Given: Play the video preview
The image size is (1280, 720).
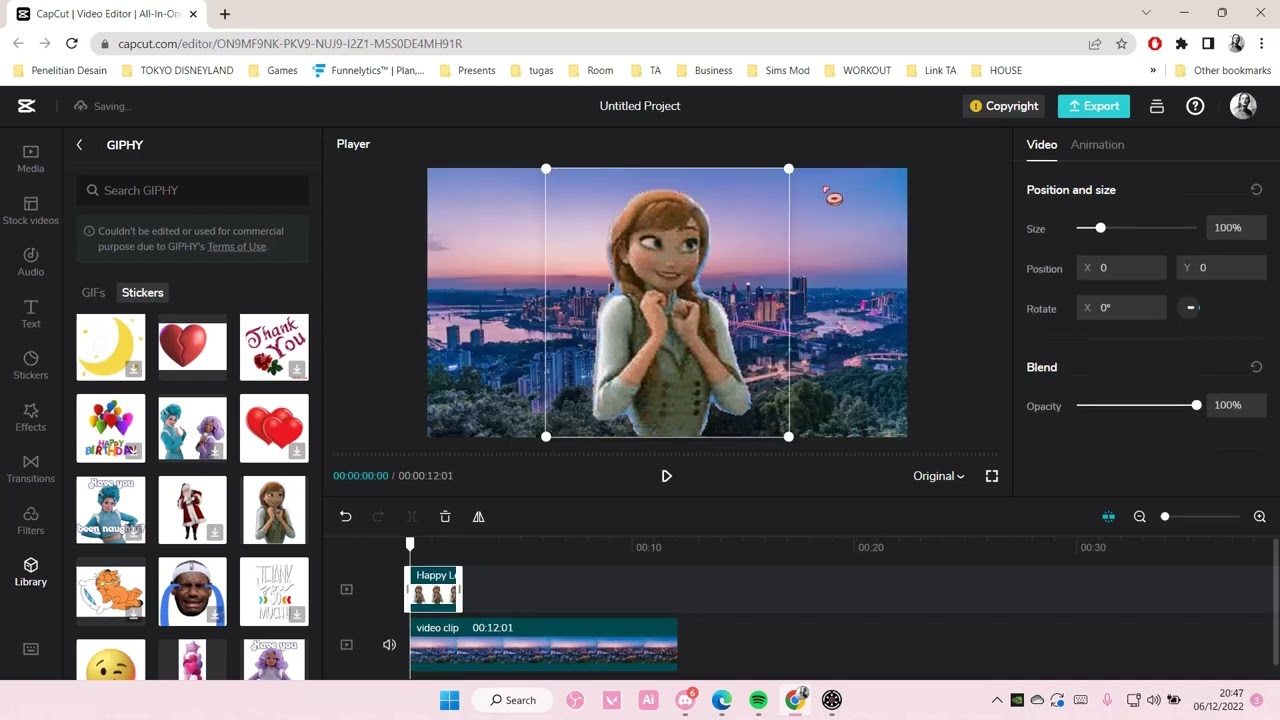Looking at the screenshot, I should pos(666,476).
